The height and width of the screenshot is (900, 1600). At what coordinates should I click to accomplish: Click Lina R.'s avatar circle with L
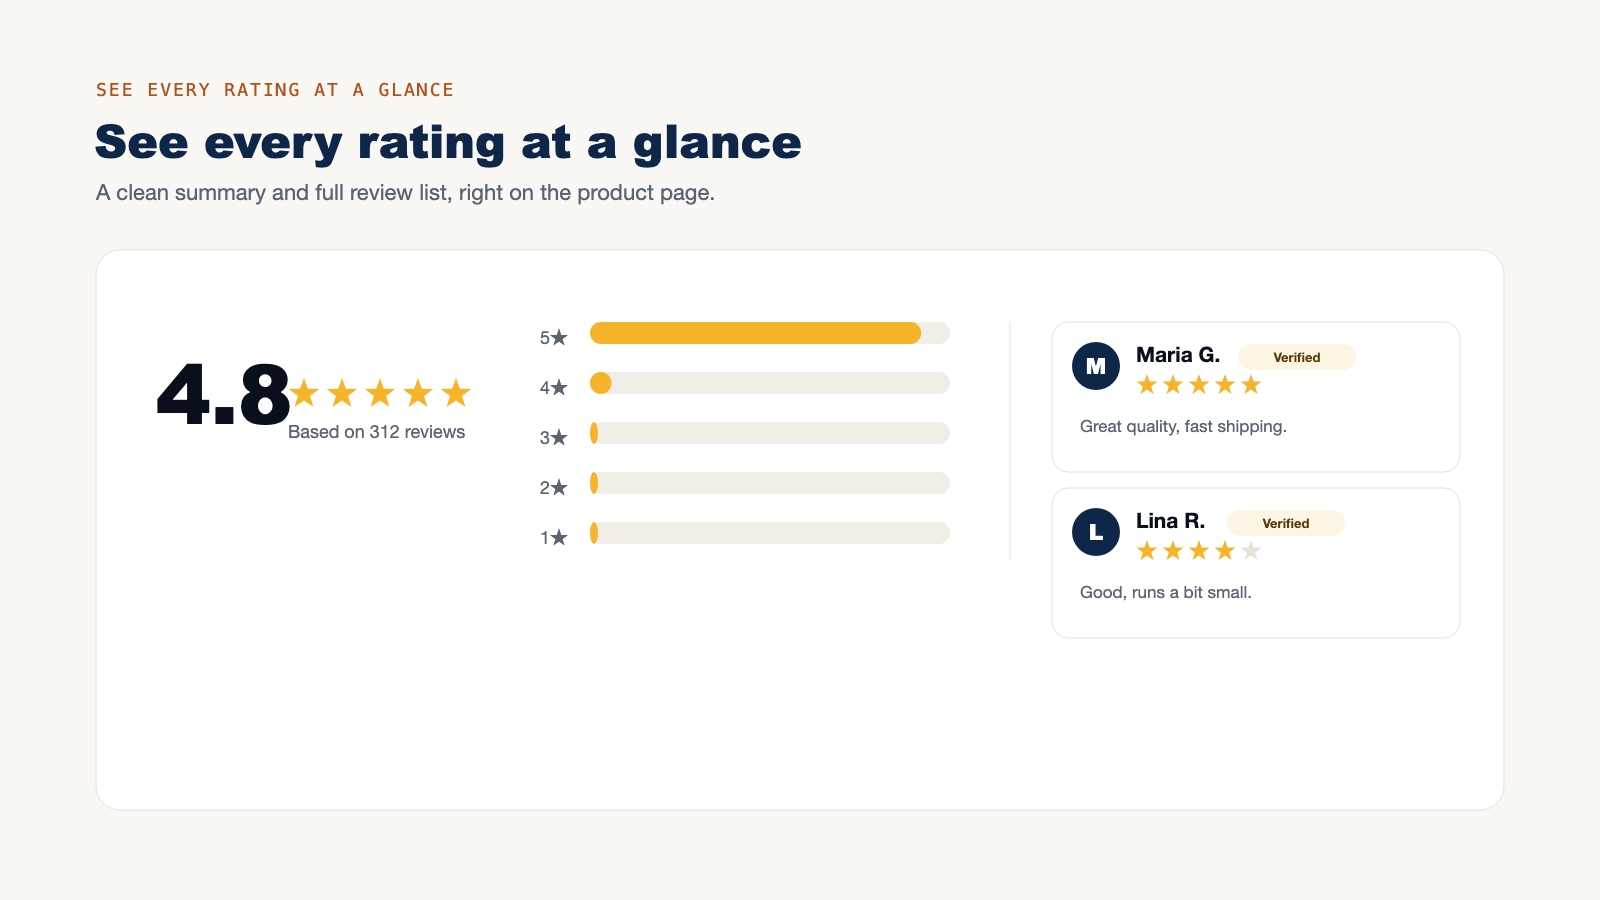click(x=1096, y=532)
